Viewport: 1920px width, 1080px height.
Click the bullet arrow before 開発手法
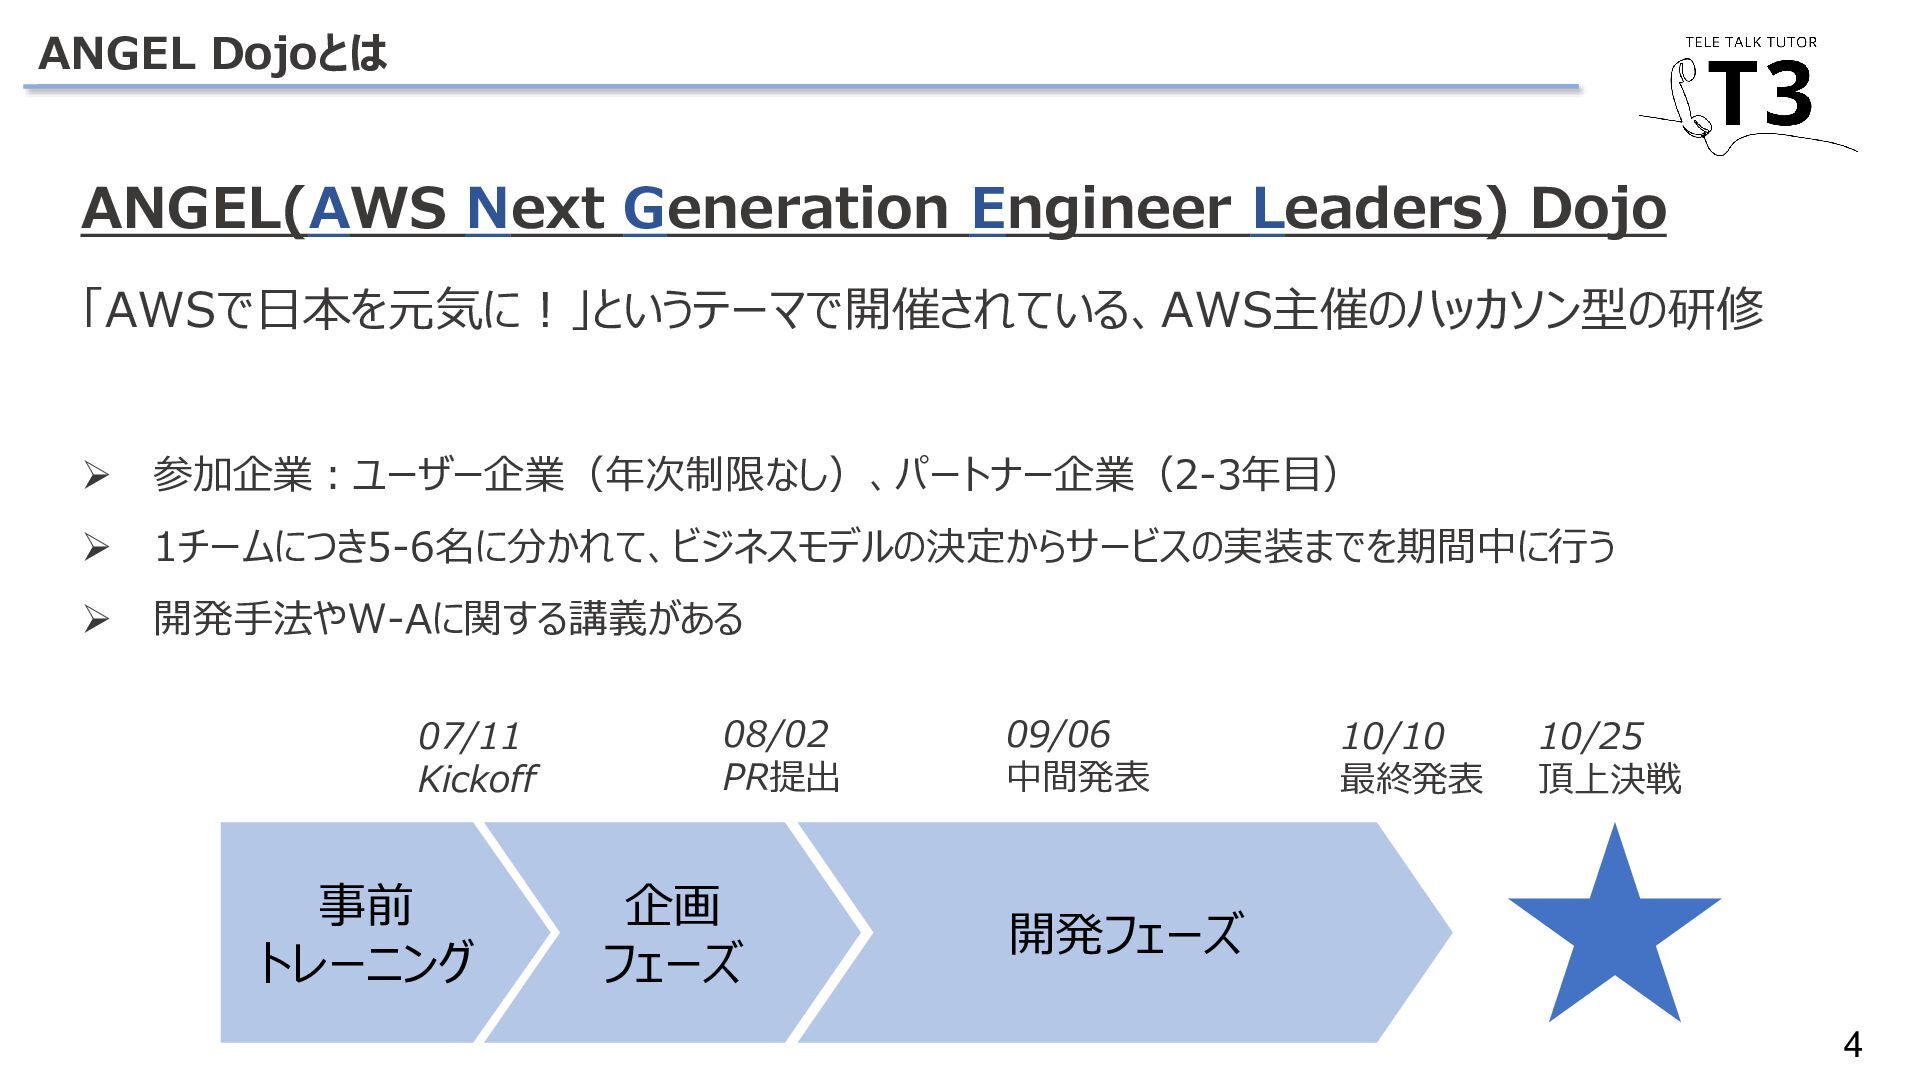point(96,619)
